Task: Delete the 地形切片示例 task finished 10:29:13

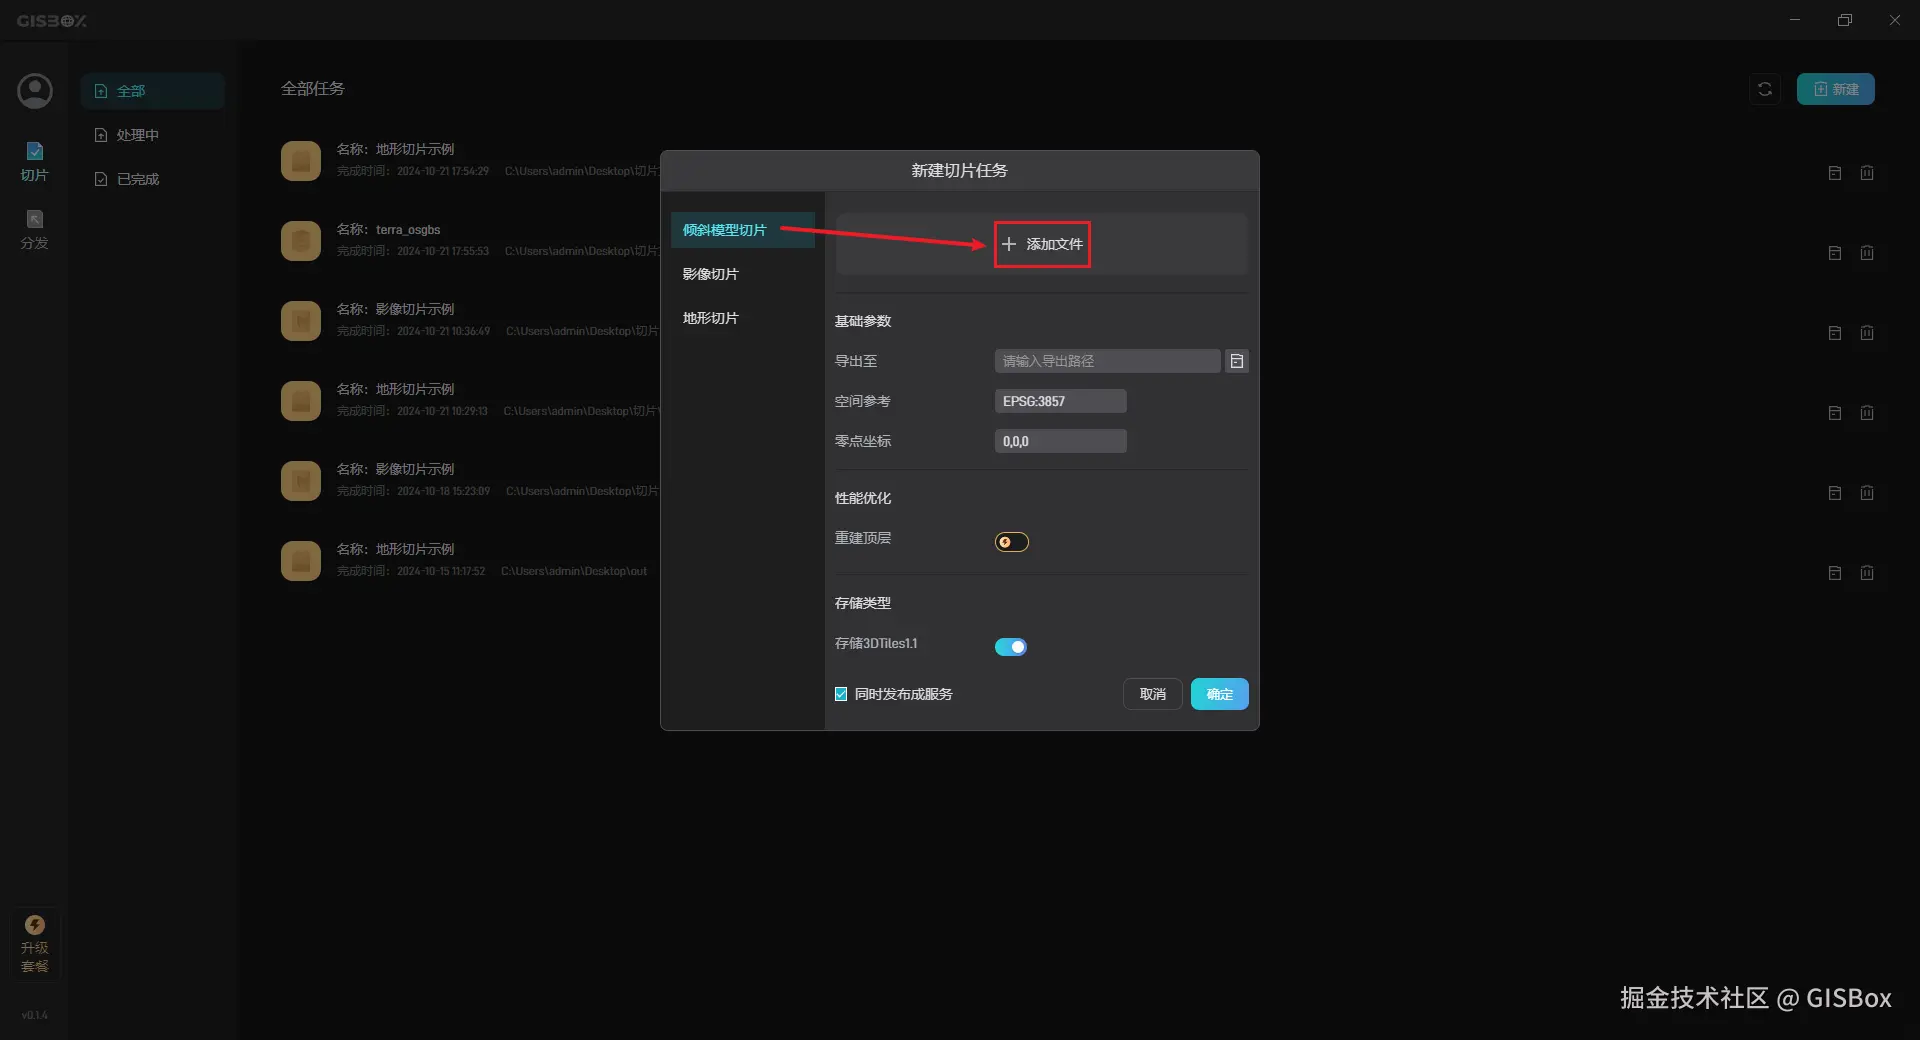Action: coord(1867,413)
